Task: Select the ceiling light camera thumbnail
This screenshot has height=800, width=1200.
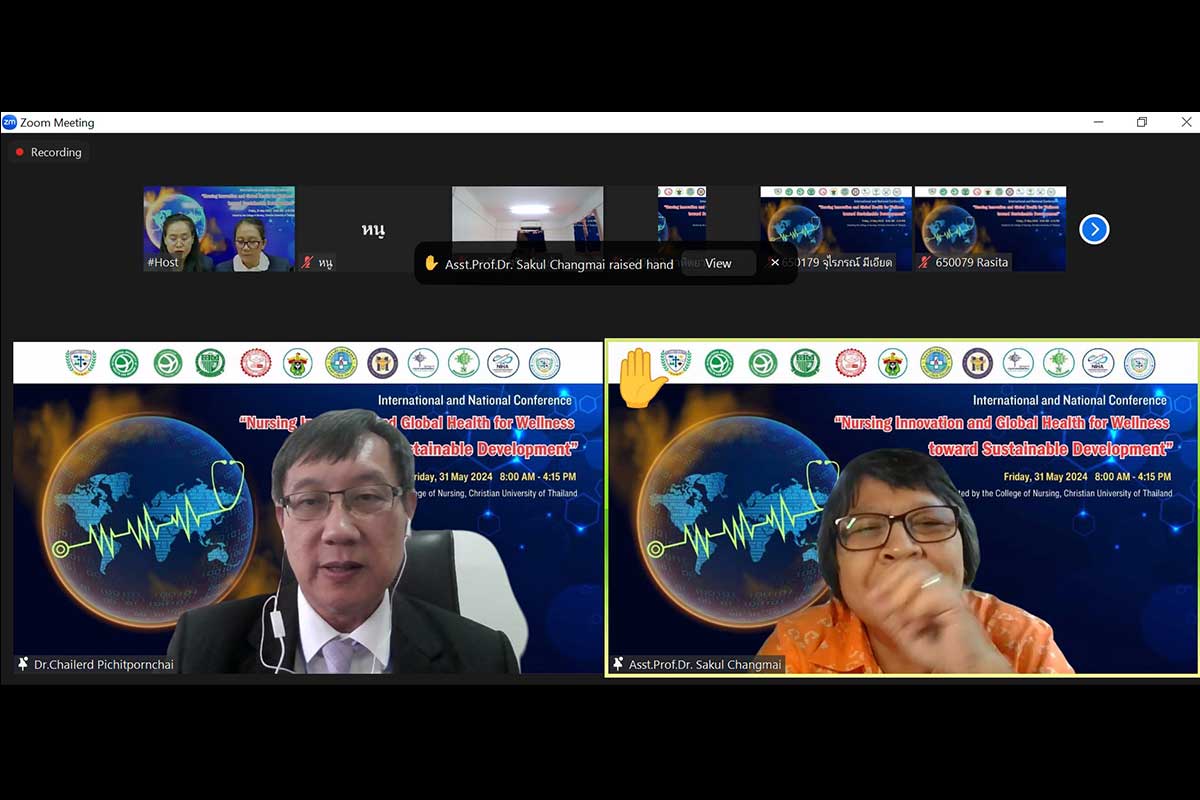Action: click(527, 213)
